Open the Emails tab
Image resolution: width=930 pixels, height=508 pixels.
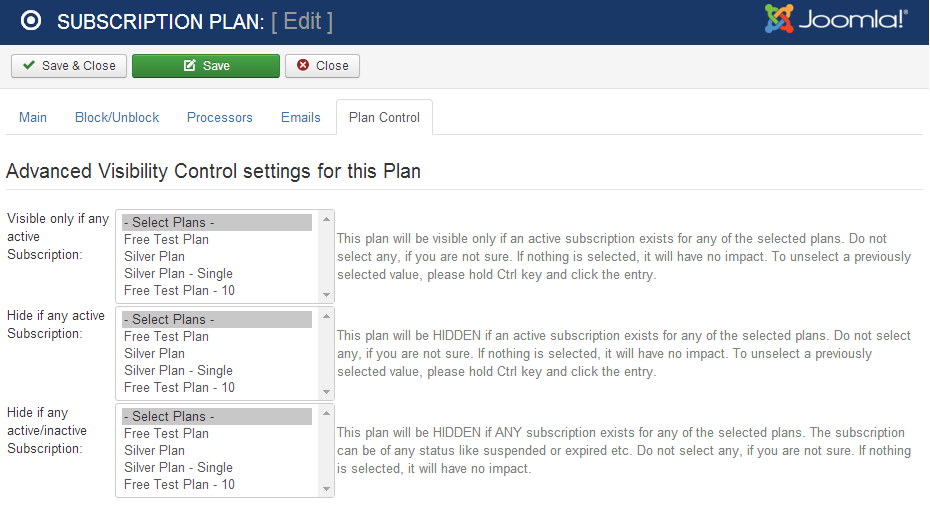click(301, 117)
